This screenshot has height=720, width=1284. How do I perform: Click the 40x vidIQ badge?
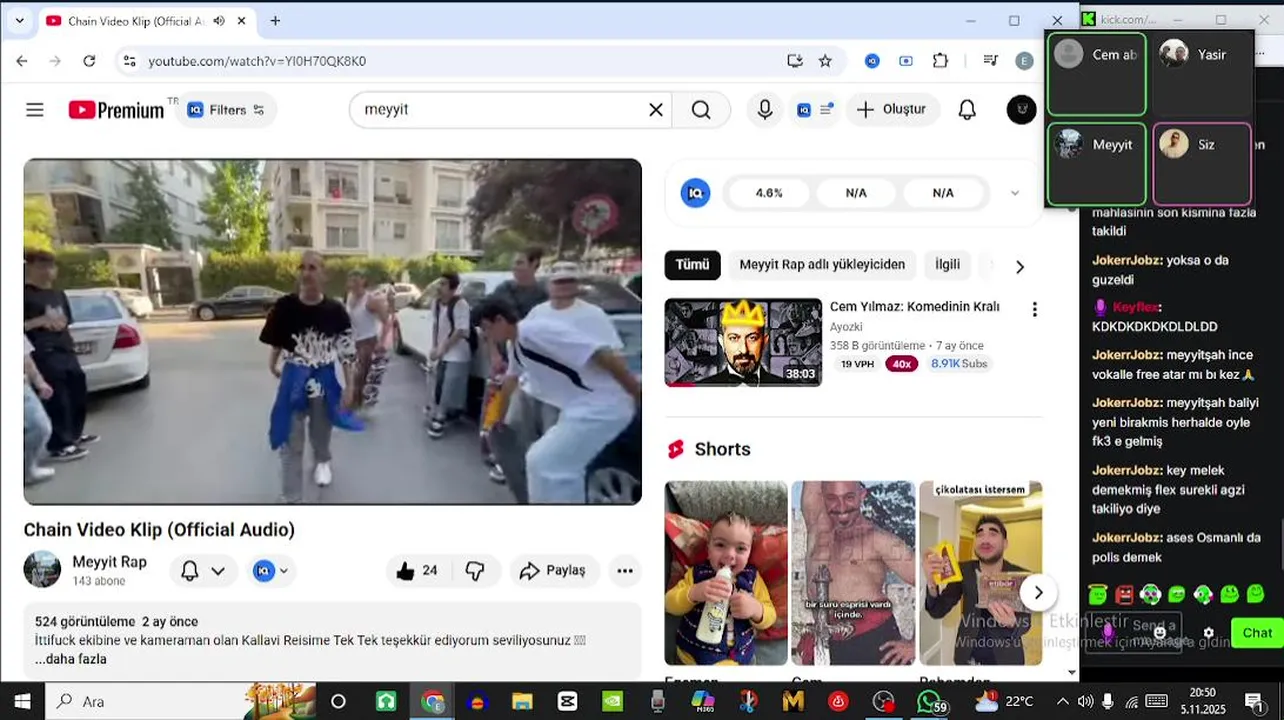point(902,364)
